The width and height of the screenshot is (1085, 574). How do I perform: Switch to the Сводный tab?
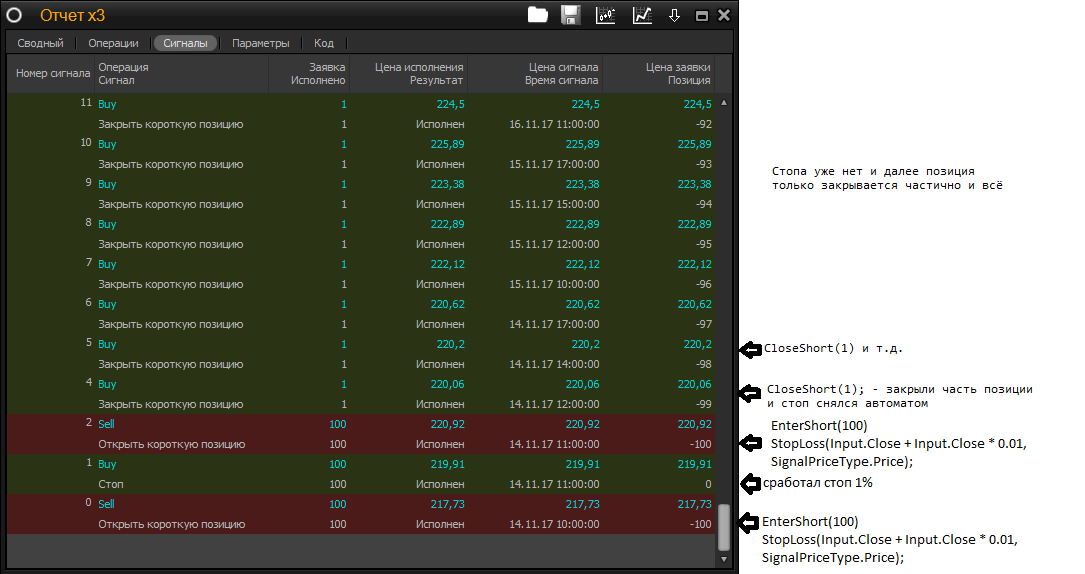pos(40,43)
